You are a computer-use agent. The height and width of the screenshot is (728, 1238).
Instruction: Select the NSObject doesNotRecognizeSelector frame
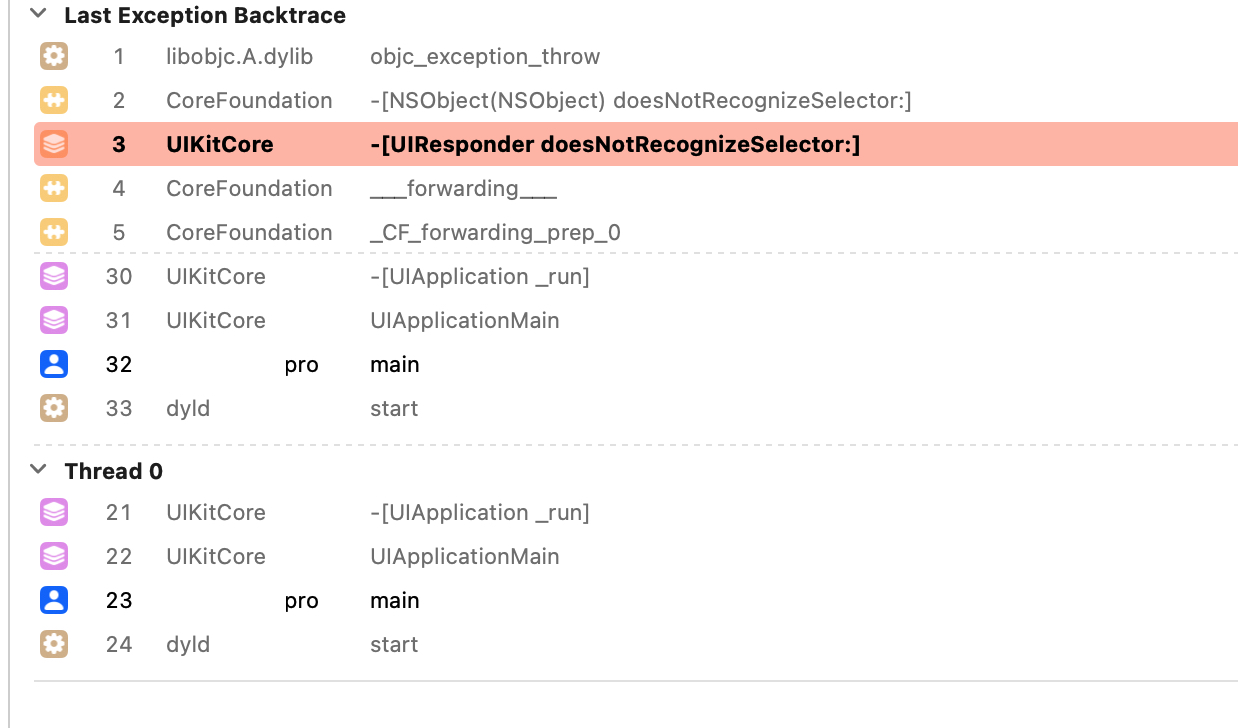coord(640,101)
